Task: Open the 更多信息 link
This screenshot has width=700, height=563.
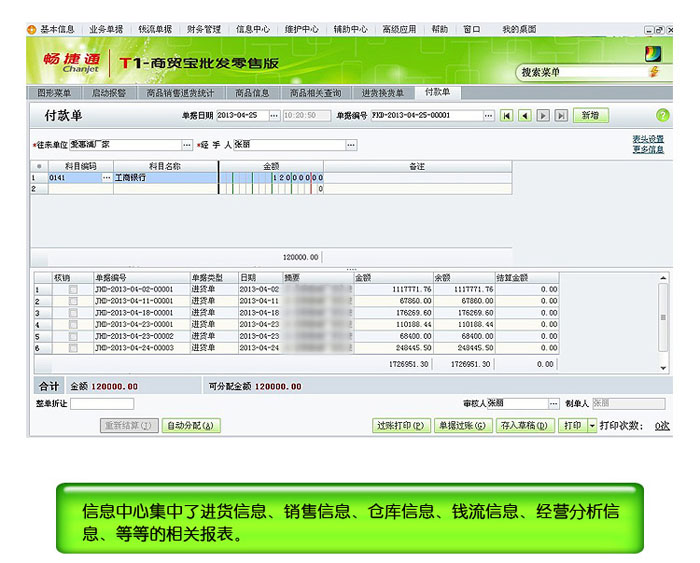Action: [x=648, y=149]
